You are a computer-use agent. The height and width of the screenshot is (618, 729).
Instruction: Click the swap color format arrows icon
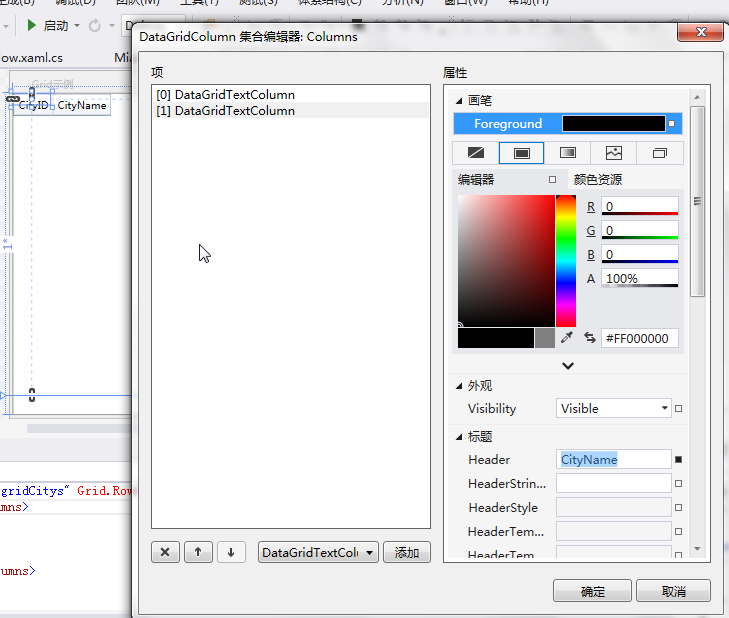pyautogui.click(x=590, y=338)
